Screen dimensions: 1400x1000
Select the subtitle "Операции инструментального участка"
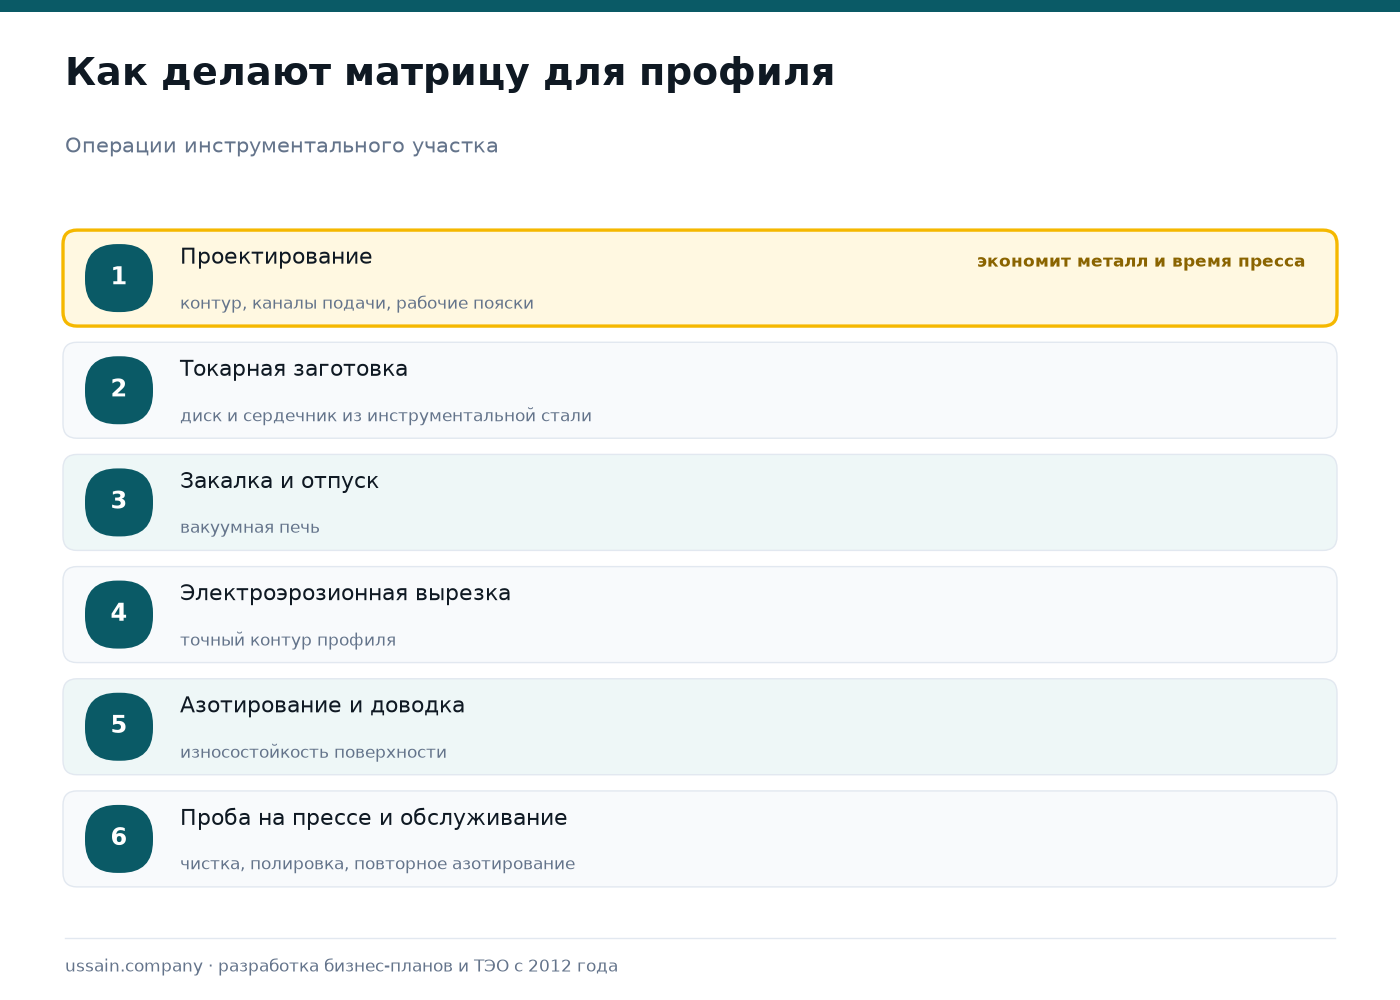(282, 146)
